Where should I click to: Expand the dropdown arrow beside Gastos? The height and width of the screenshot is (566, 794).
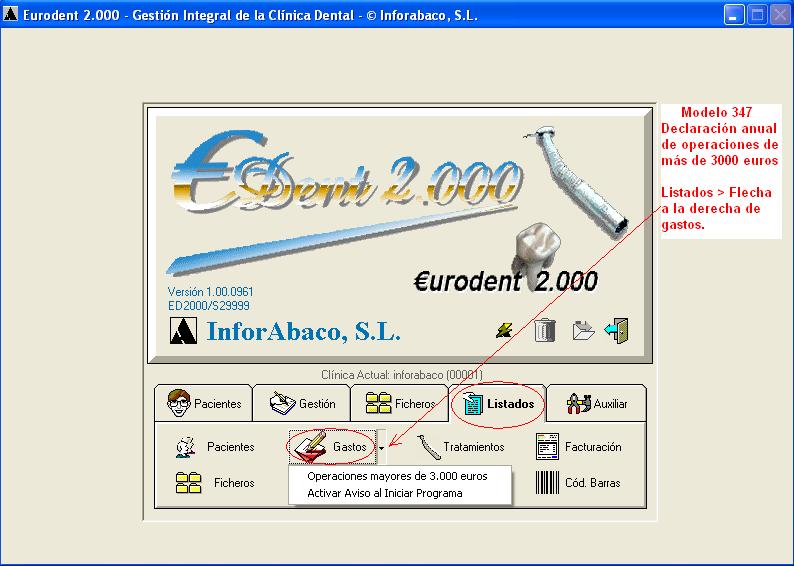pyautogui.click(x=381, y=448)
